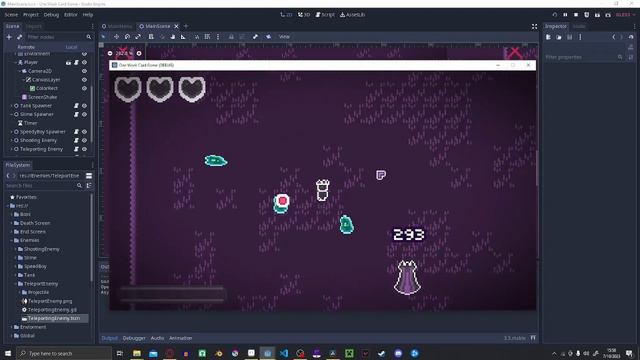Collapse the Slime Spawner node
Viewport: 640px width, 360px height.
[11, 114]
